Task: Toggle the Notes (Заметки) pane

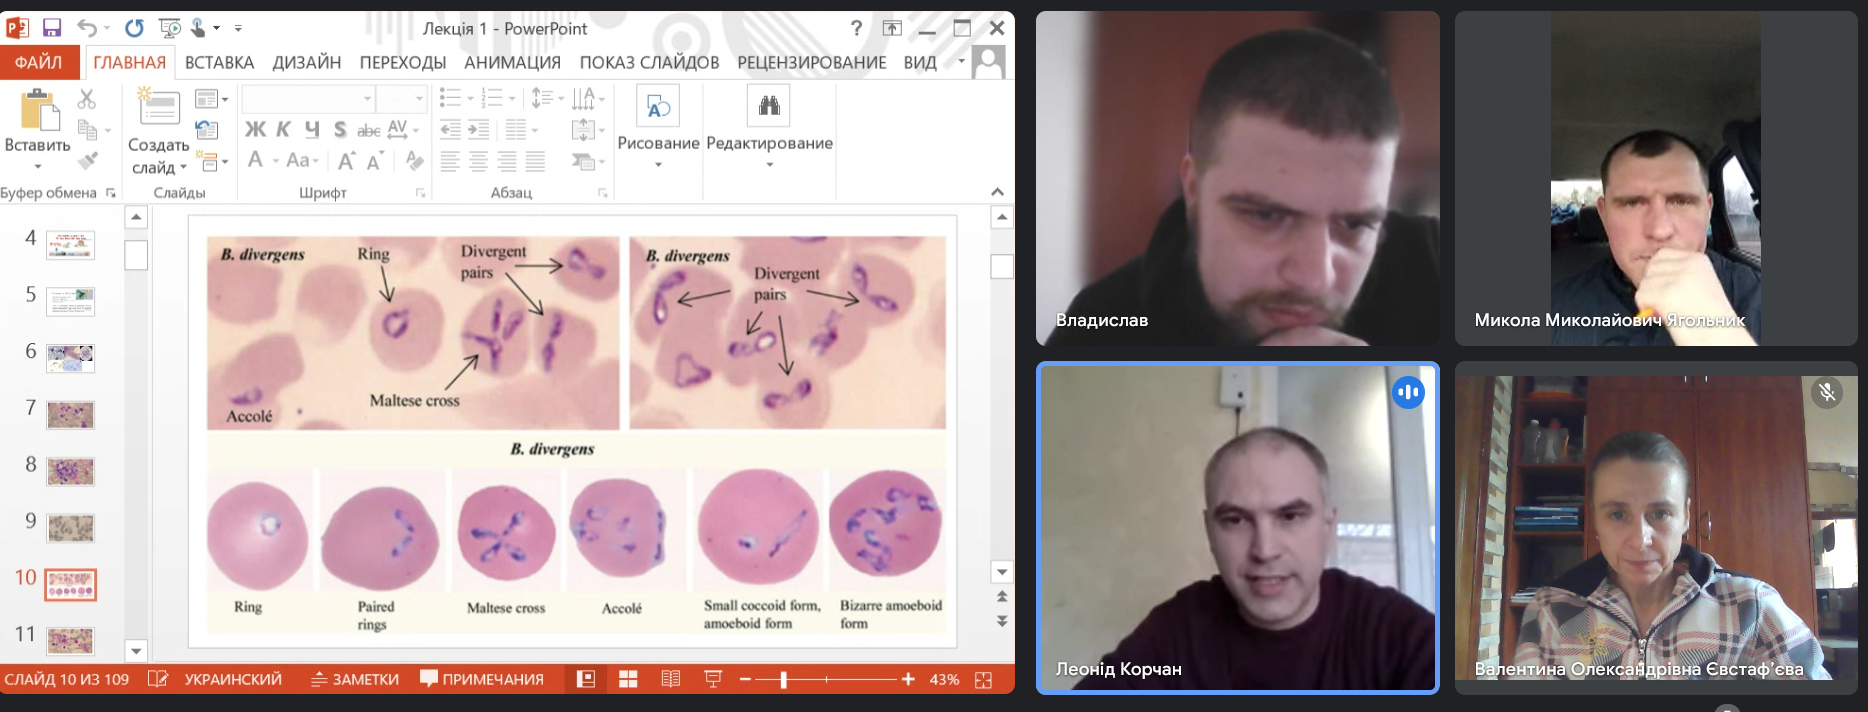Action: click(x=355, y=680)
